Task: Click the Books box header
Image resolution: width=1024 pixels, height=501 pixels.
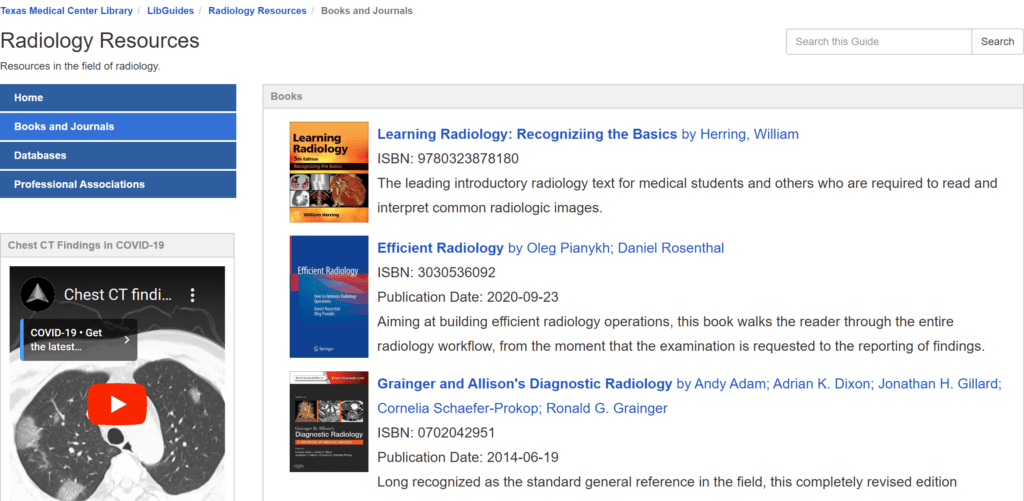Action: (643, 97)
